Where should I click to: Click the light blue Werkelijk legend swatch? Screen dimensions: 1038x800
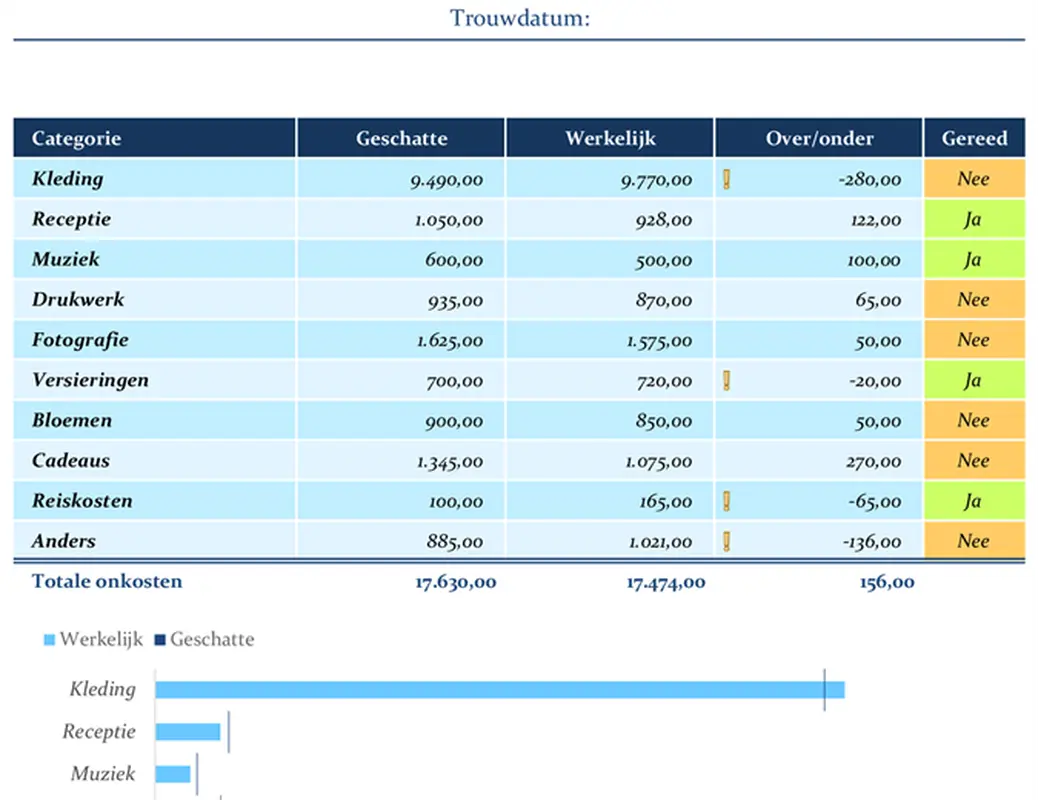(49, 640)
